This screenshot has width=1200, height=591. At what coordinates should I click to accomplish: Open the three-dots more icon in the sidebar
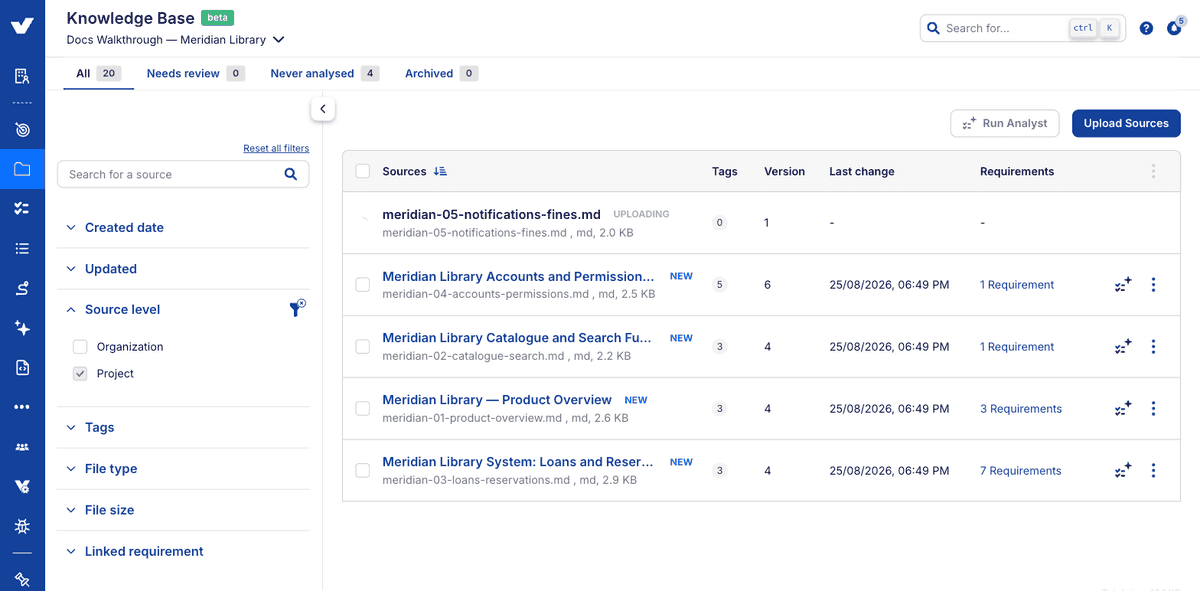(x=22, y=407)
